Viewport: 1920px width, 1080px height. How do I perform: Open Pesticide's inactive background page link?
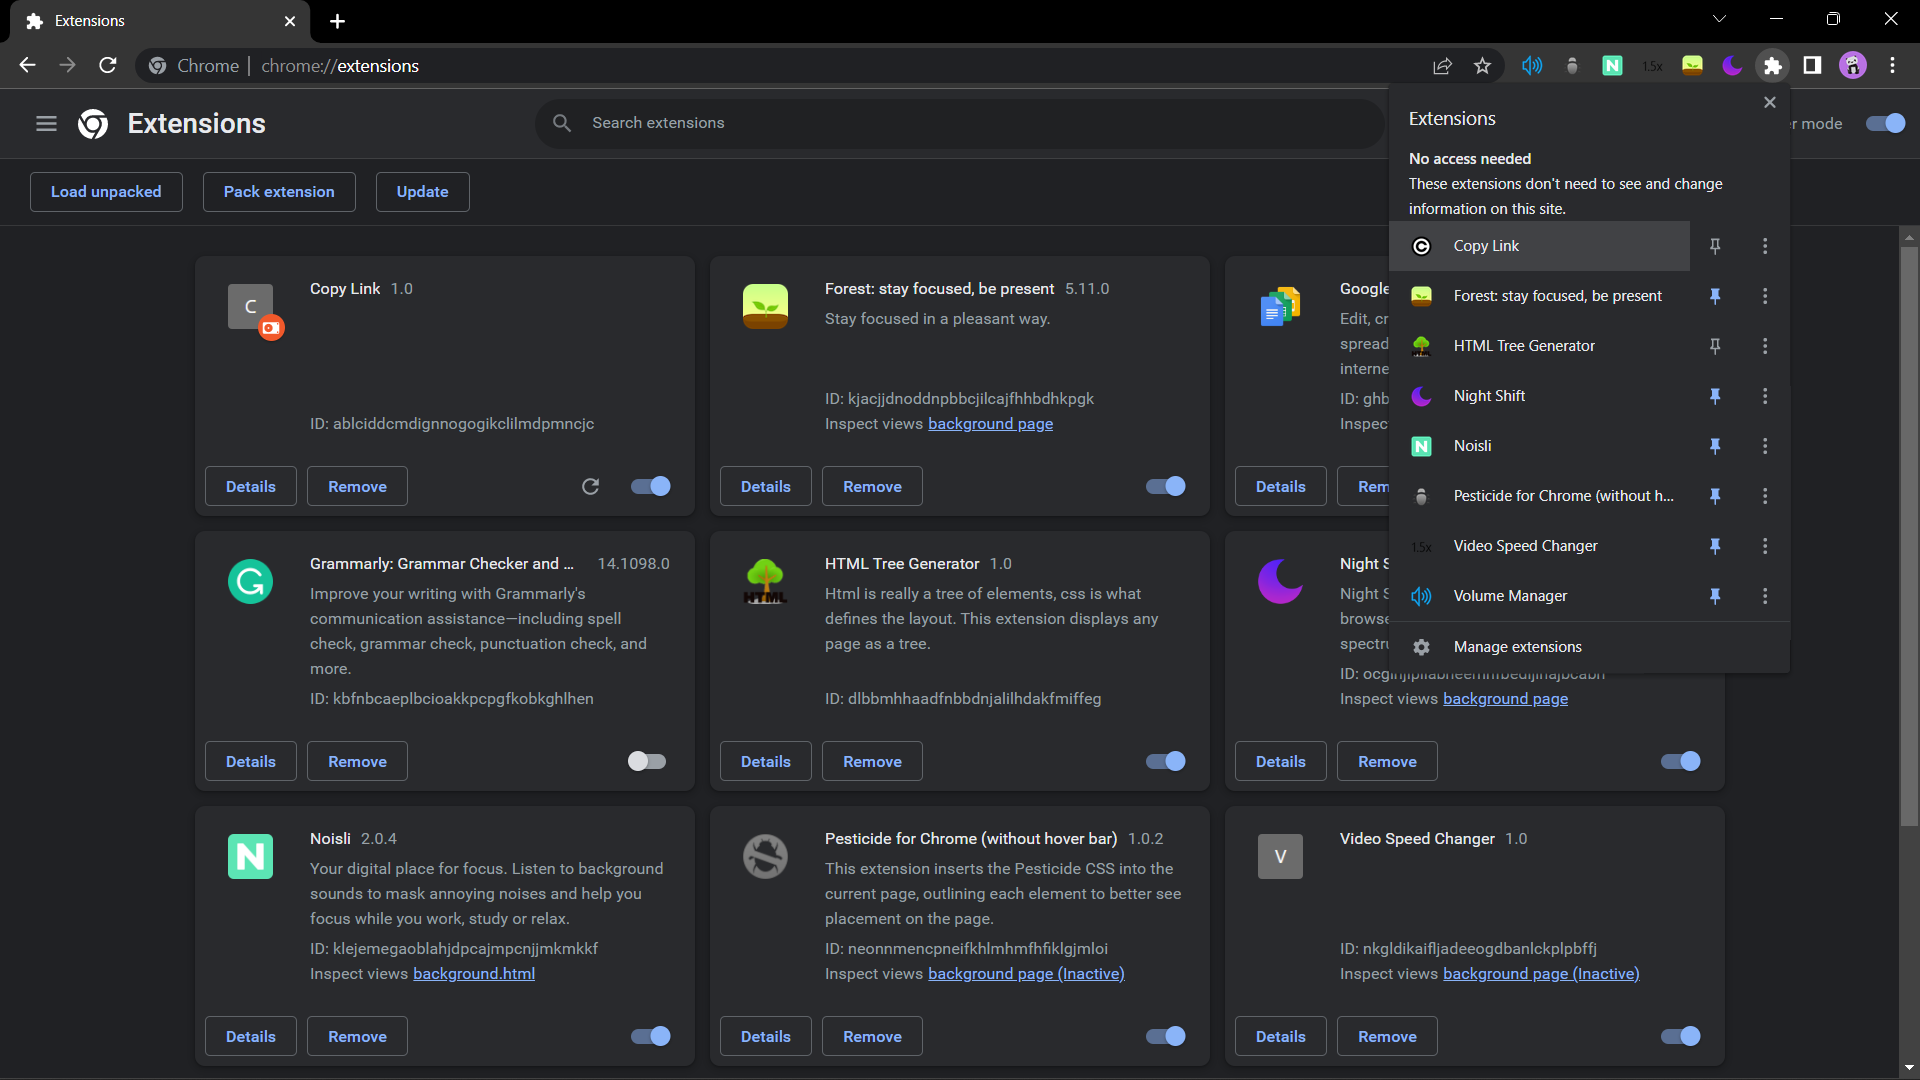1026,974
